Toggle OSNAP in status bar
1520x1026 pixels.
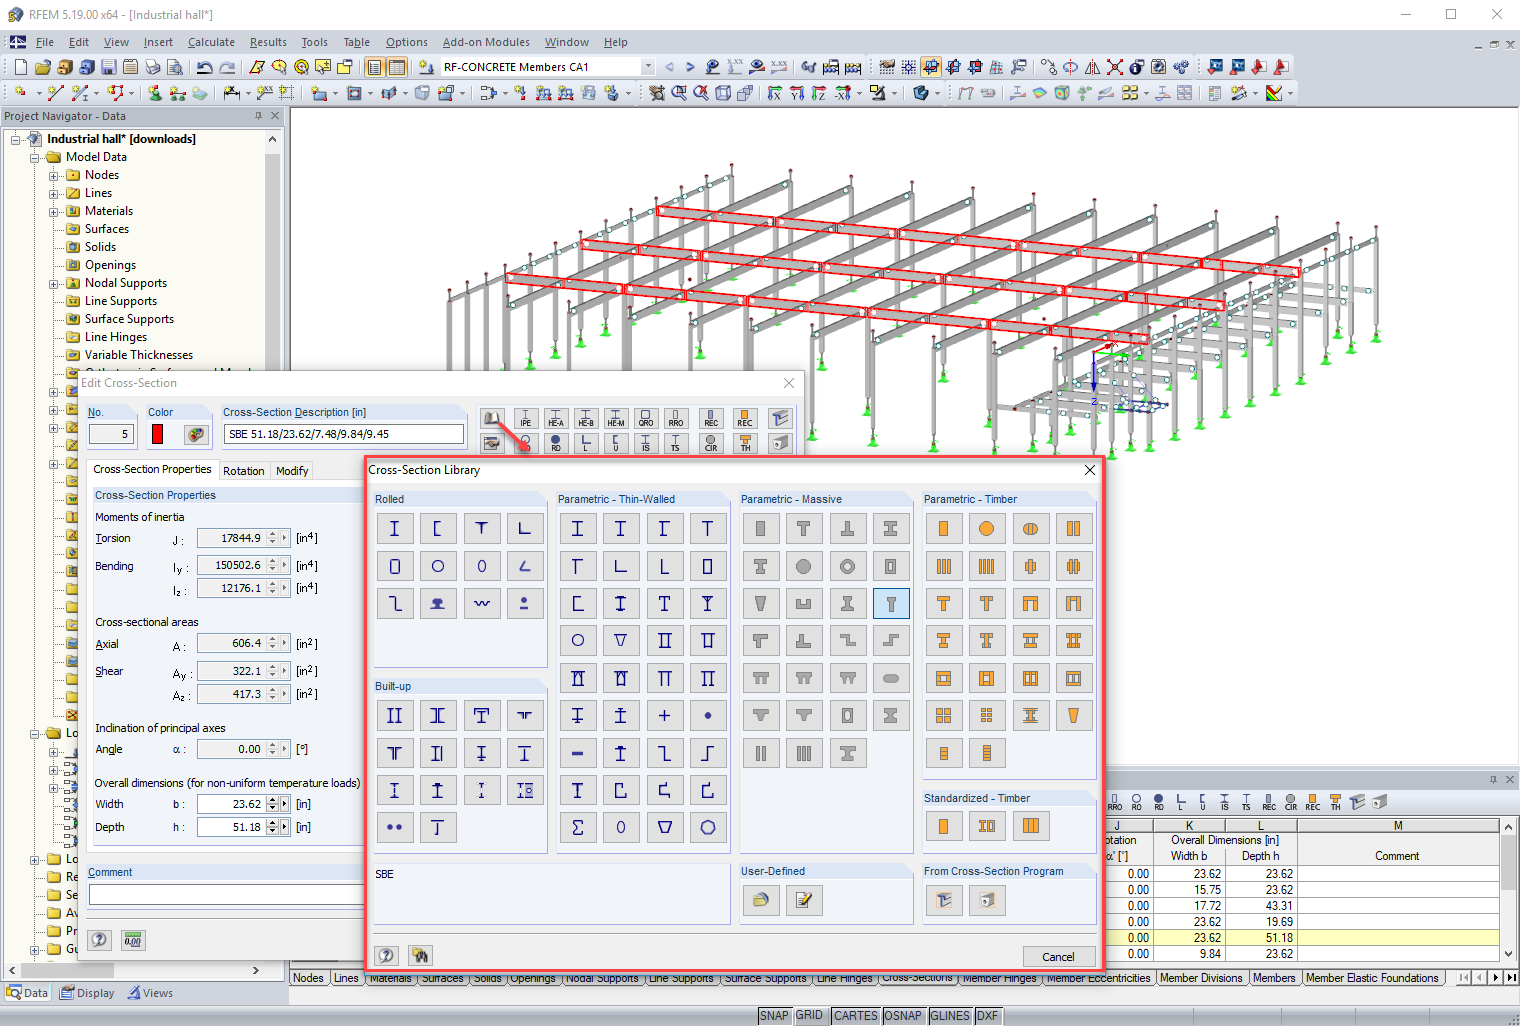903,1016
